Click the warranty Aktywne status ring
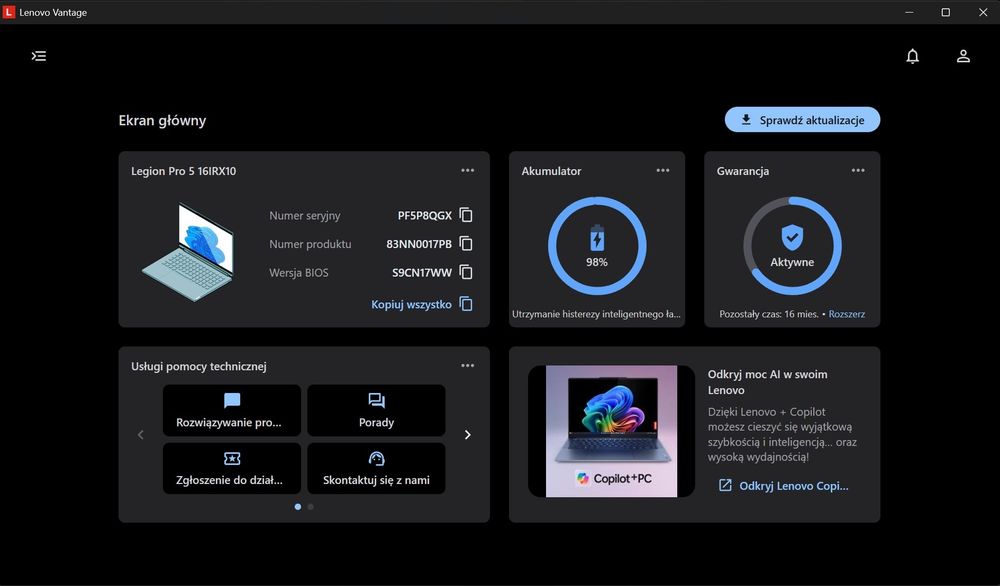Screen dimensions: 1000x586 click(x=792, y=245)
